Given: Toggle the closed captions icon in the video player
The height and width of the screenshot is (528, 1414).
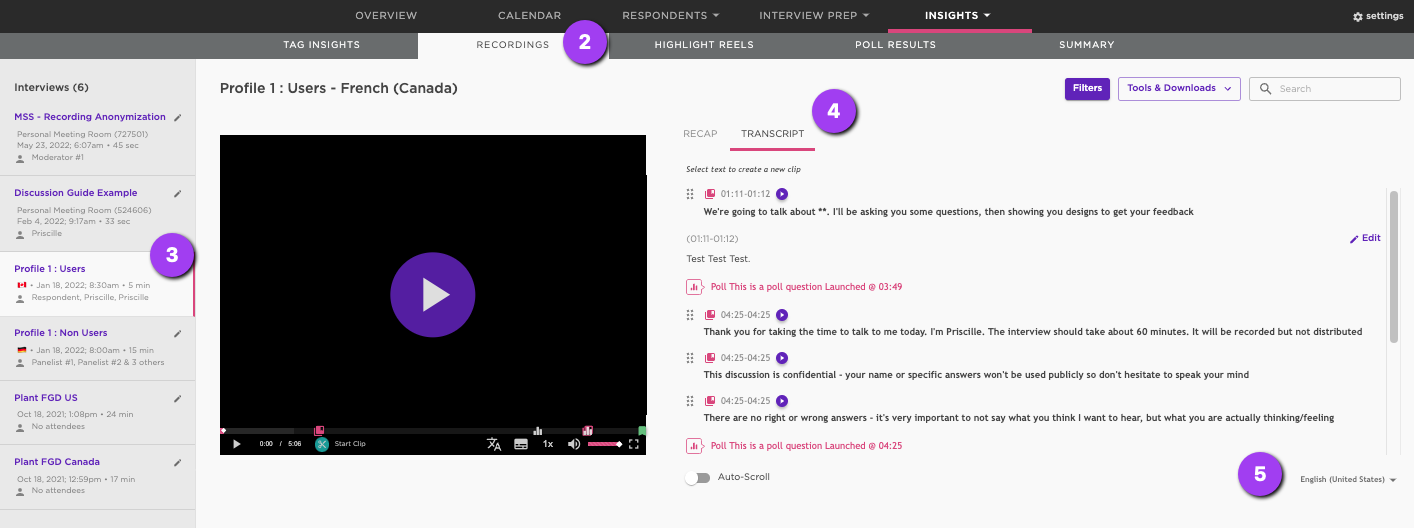Looking at the screenshot, I should pyautogui.click(x=521, y=444).
